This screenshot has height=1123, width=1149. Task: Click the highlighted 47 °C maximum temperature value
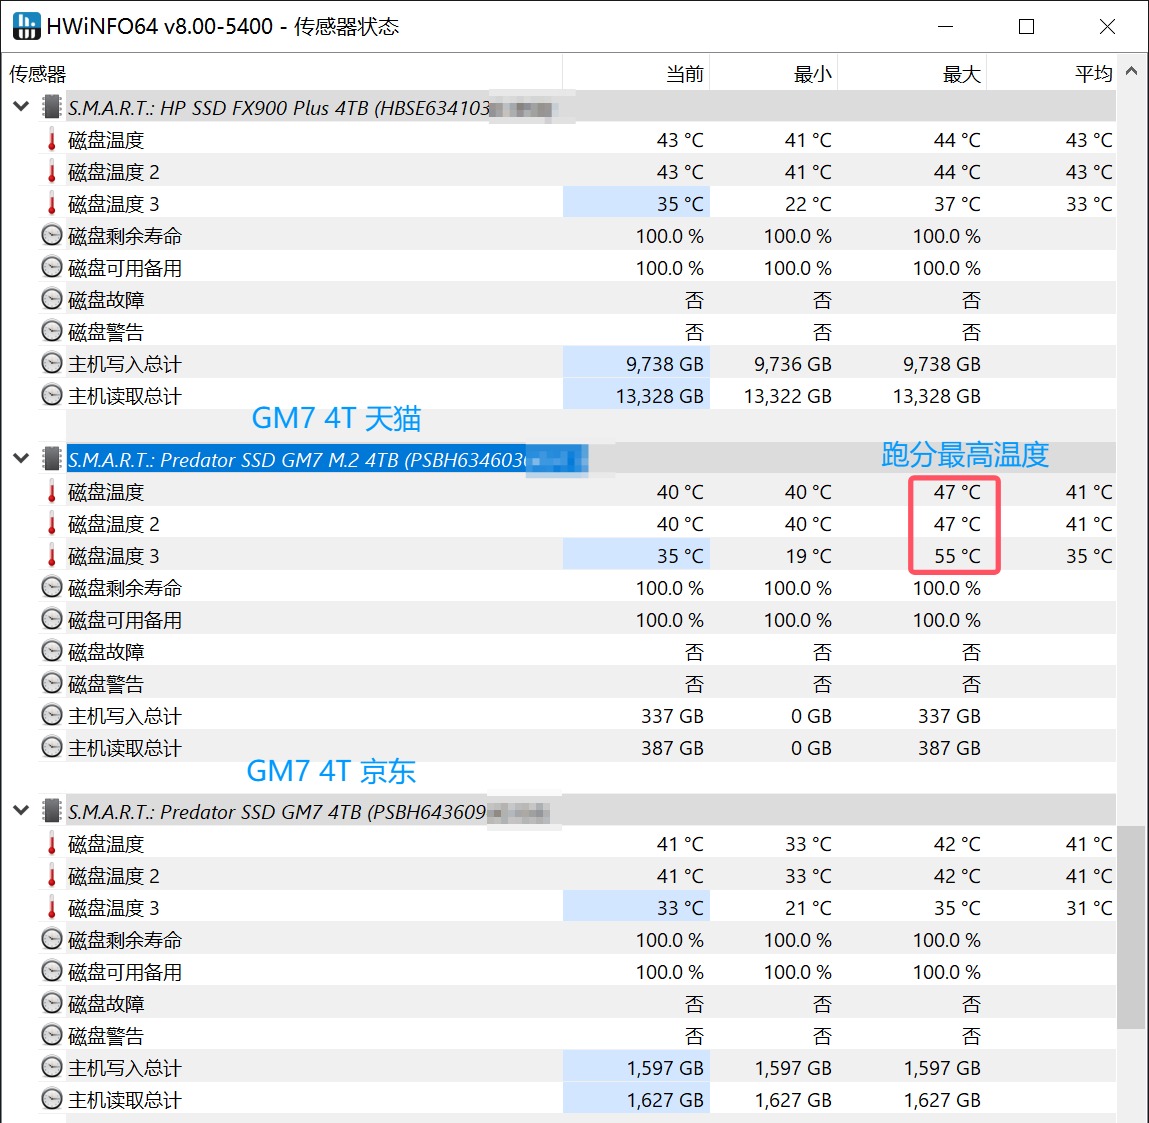(x=955, y=491)
